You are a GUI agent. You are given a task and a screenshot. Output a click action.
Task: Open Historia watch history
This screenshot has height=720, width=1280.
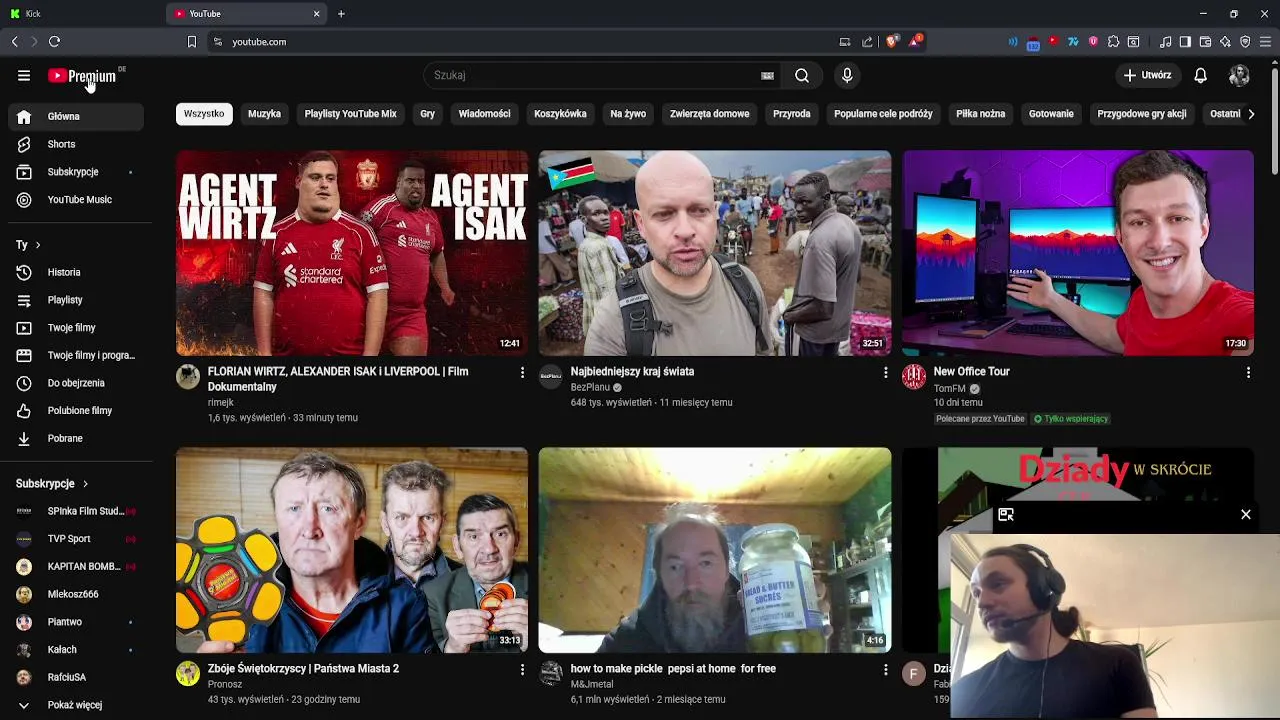point(76,272)
